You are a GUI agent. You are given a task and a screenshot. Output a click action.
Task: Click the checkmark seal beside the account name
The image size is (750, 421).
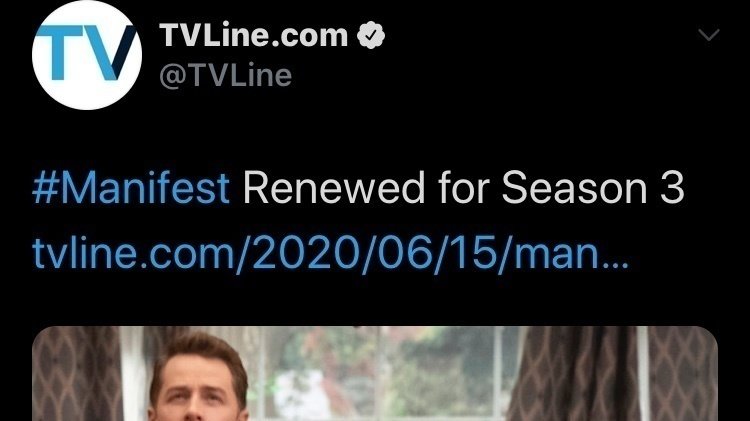click(371, 35)
